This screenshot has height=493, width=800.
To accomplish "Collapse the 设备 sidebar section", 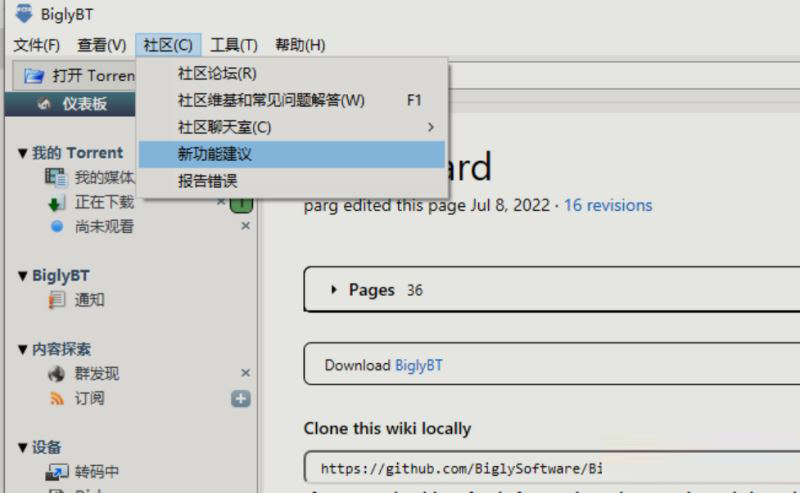I will (22, 448).
